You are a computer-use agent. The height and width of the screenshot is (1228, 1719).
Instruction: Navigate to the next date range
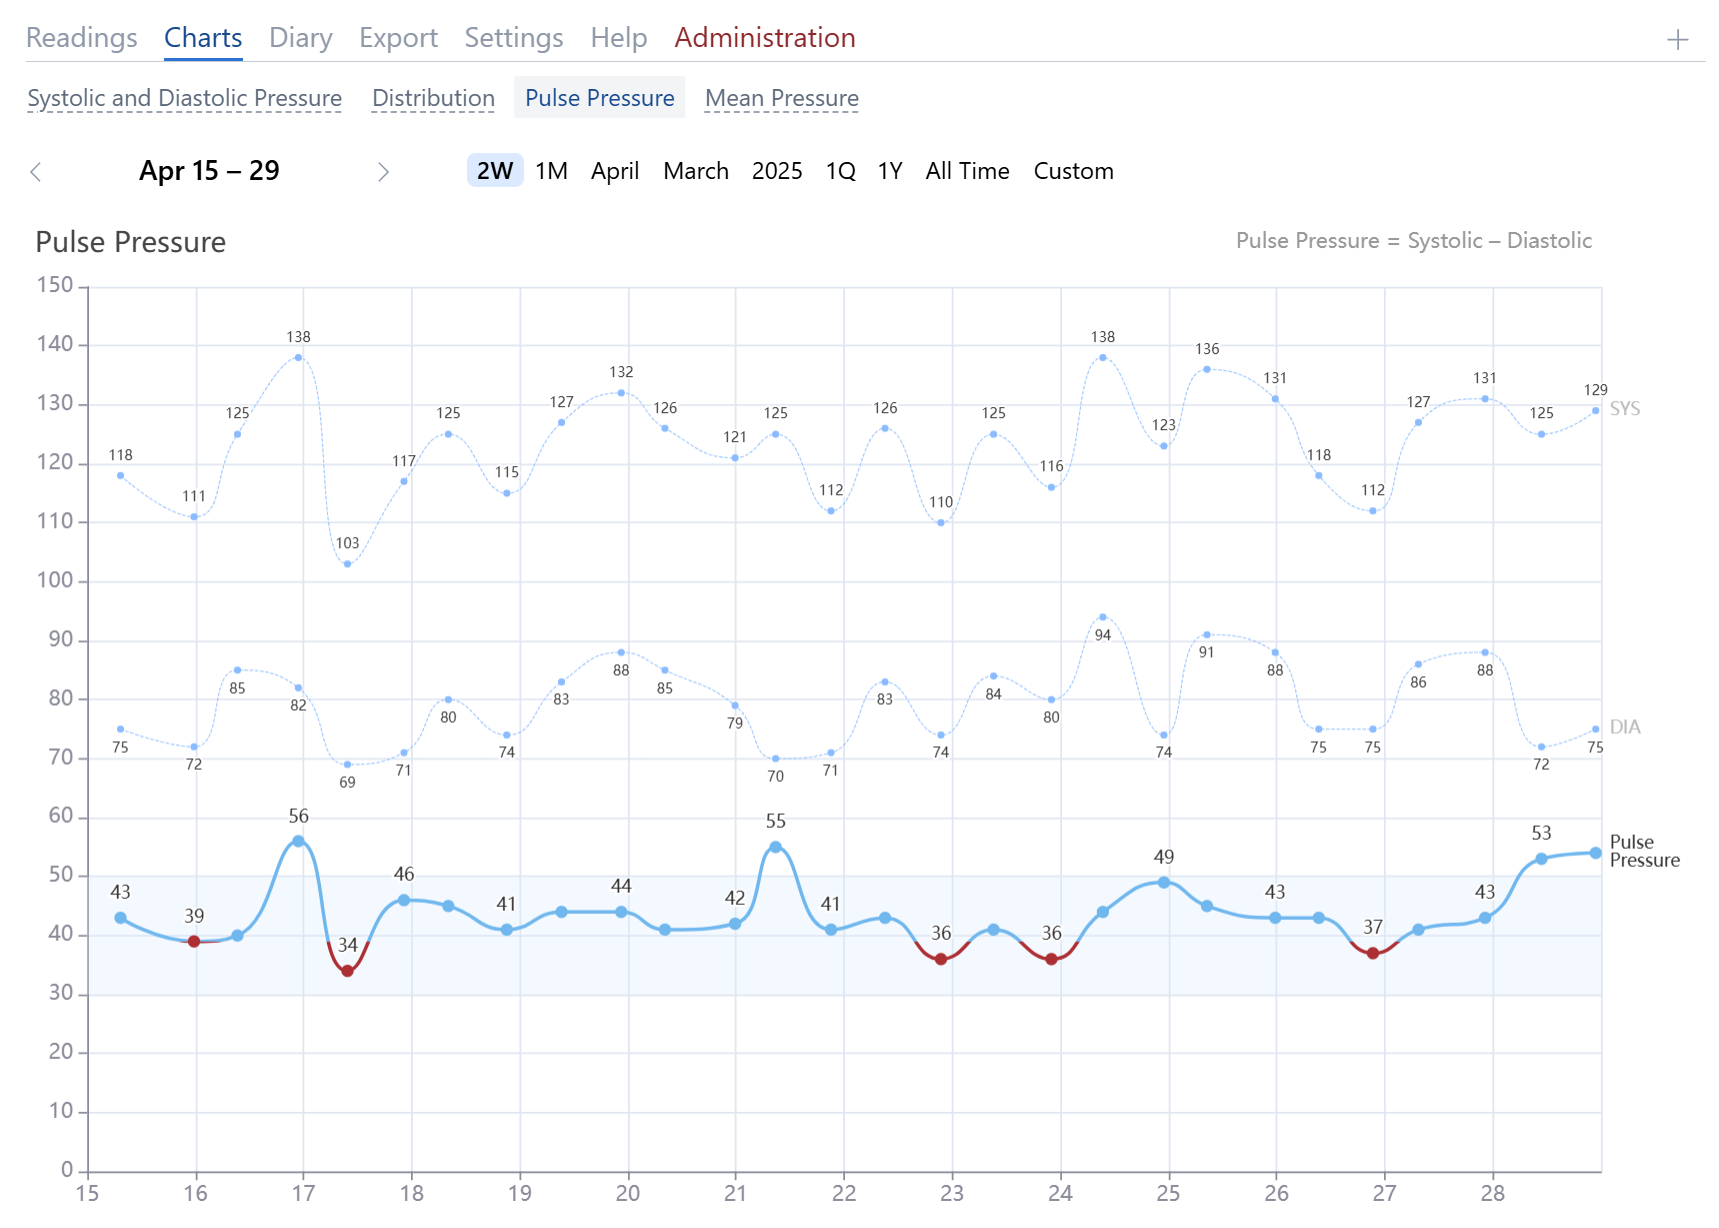pyautogui.click(x=383, y=171)
